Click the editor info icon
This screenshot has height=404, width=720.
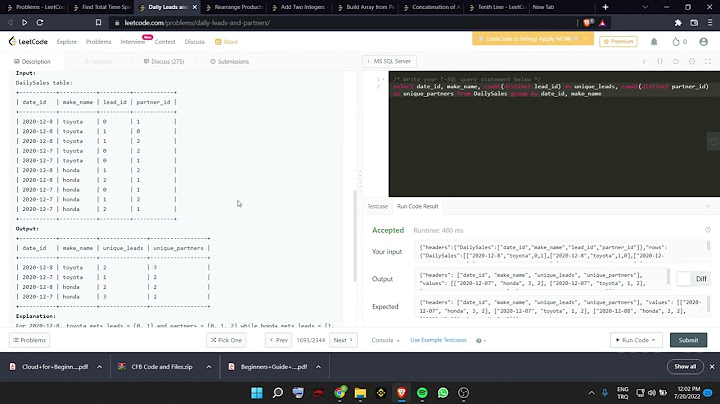point(644,61)
